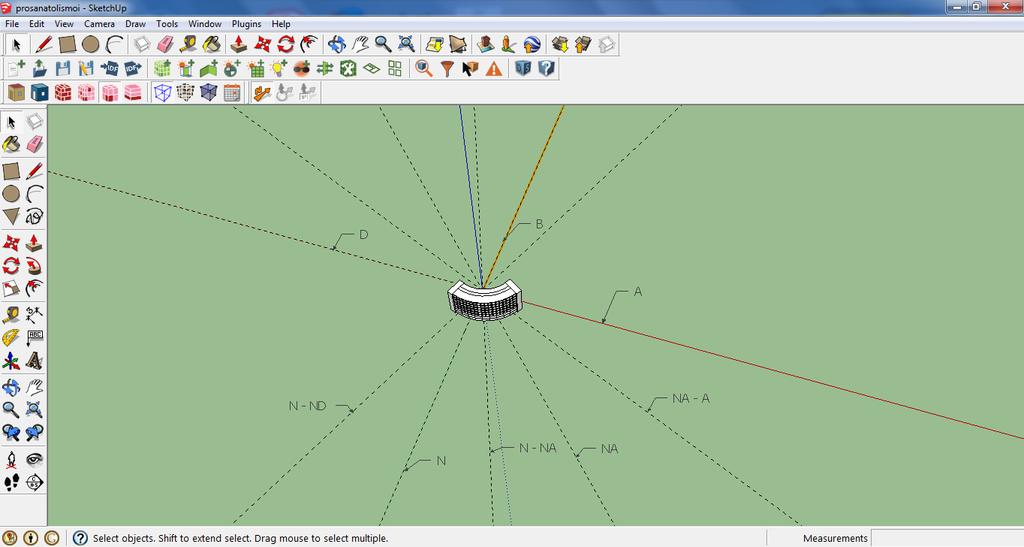Pick the Pan hand tool in top toolbar
This screenshot has width=1024, height=547.
360,44
